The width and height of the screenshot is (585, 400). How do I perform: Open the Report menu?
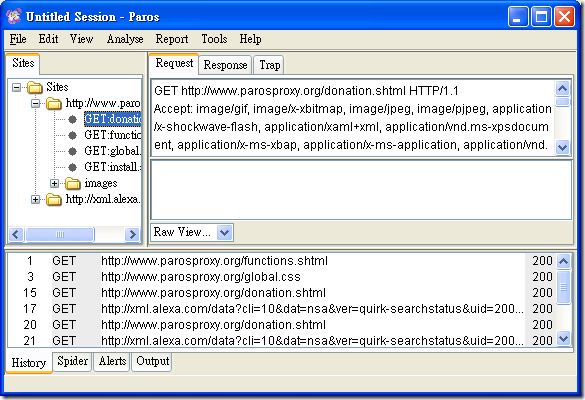pyautogui.click(x=172, y=39)
